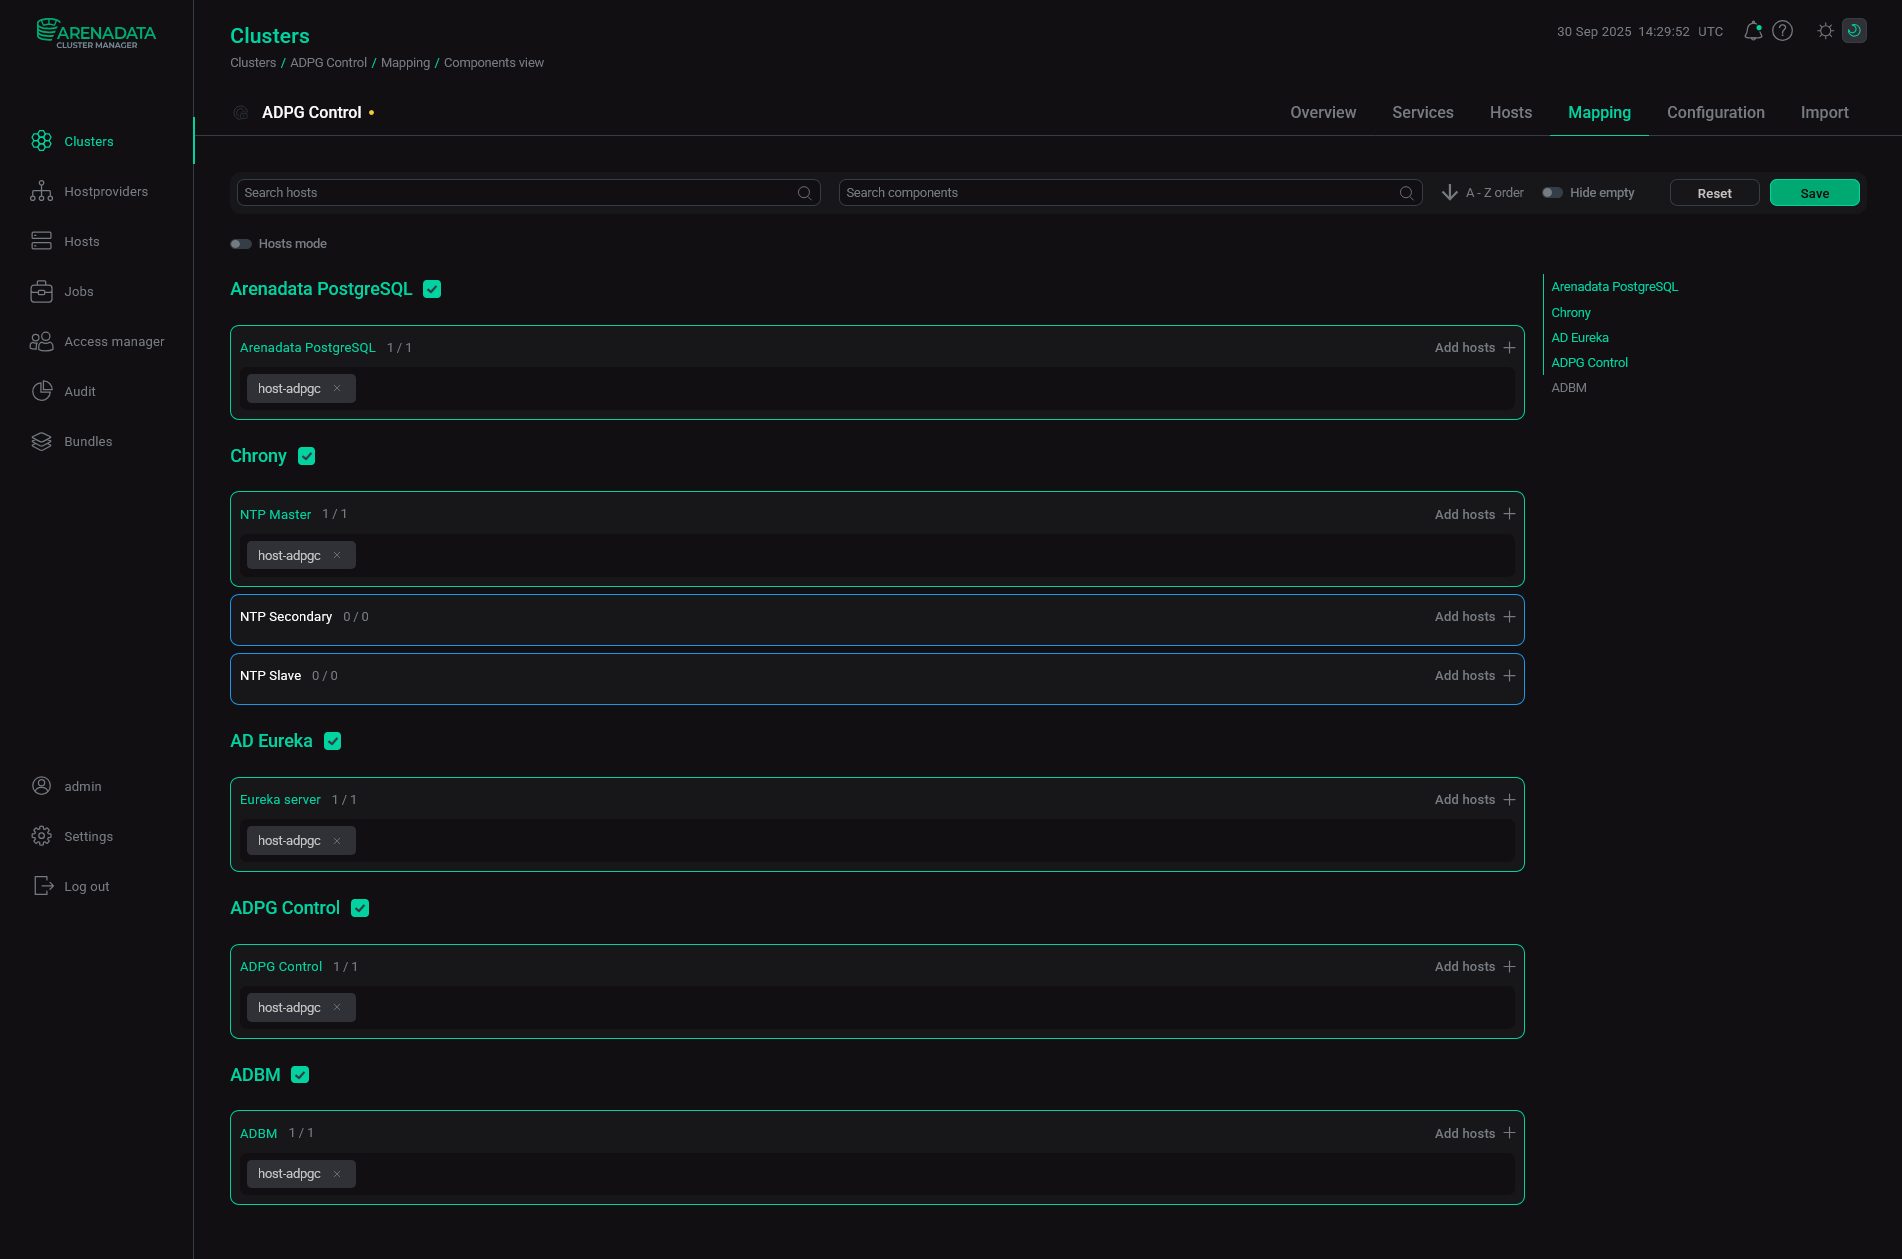Enable Hosts mode
This screenshot has height=1259, width=1902.
tap(241, 243)
